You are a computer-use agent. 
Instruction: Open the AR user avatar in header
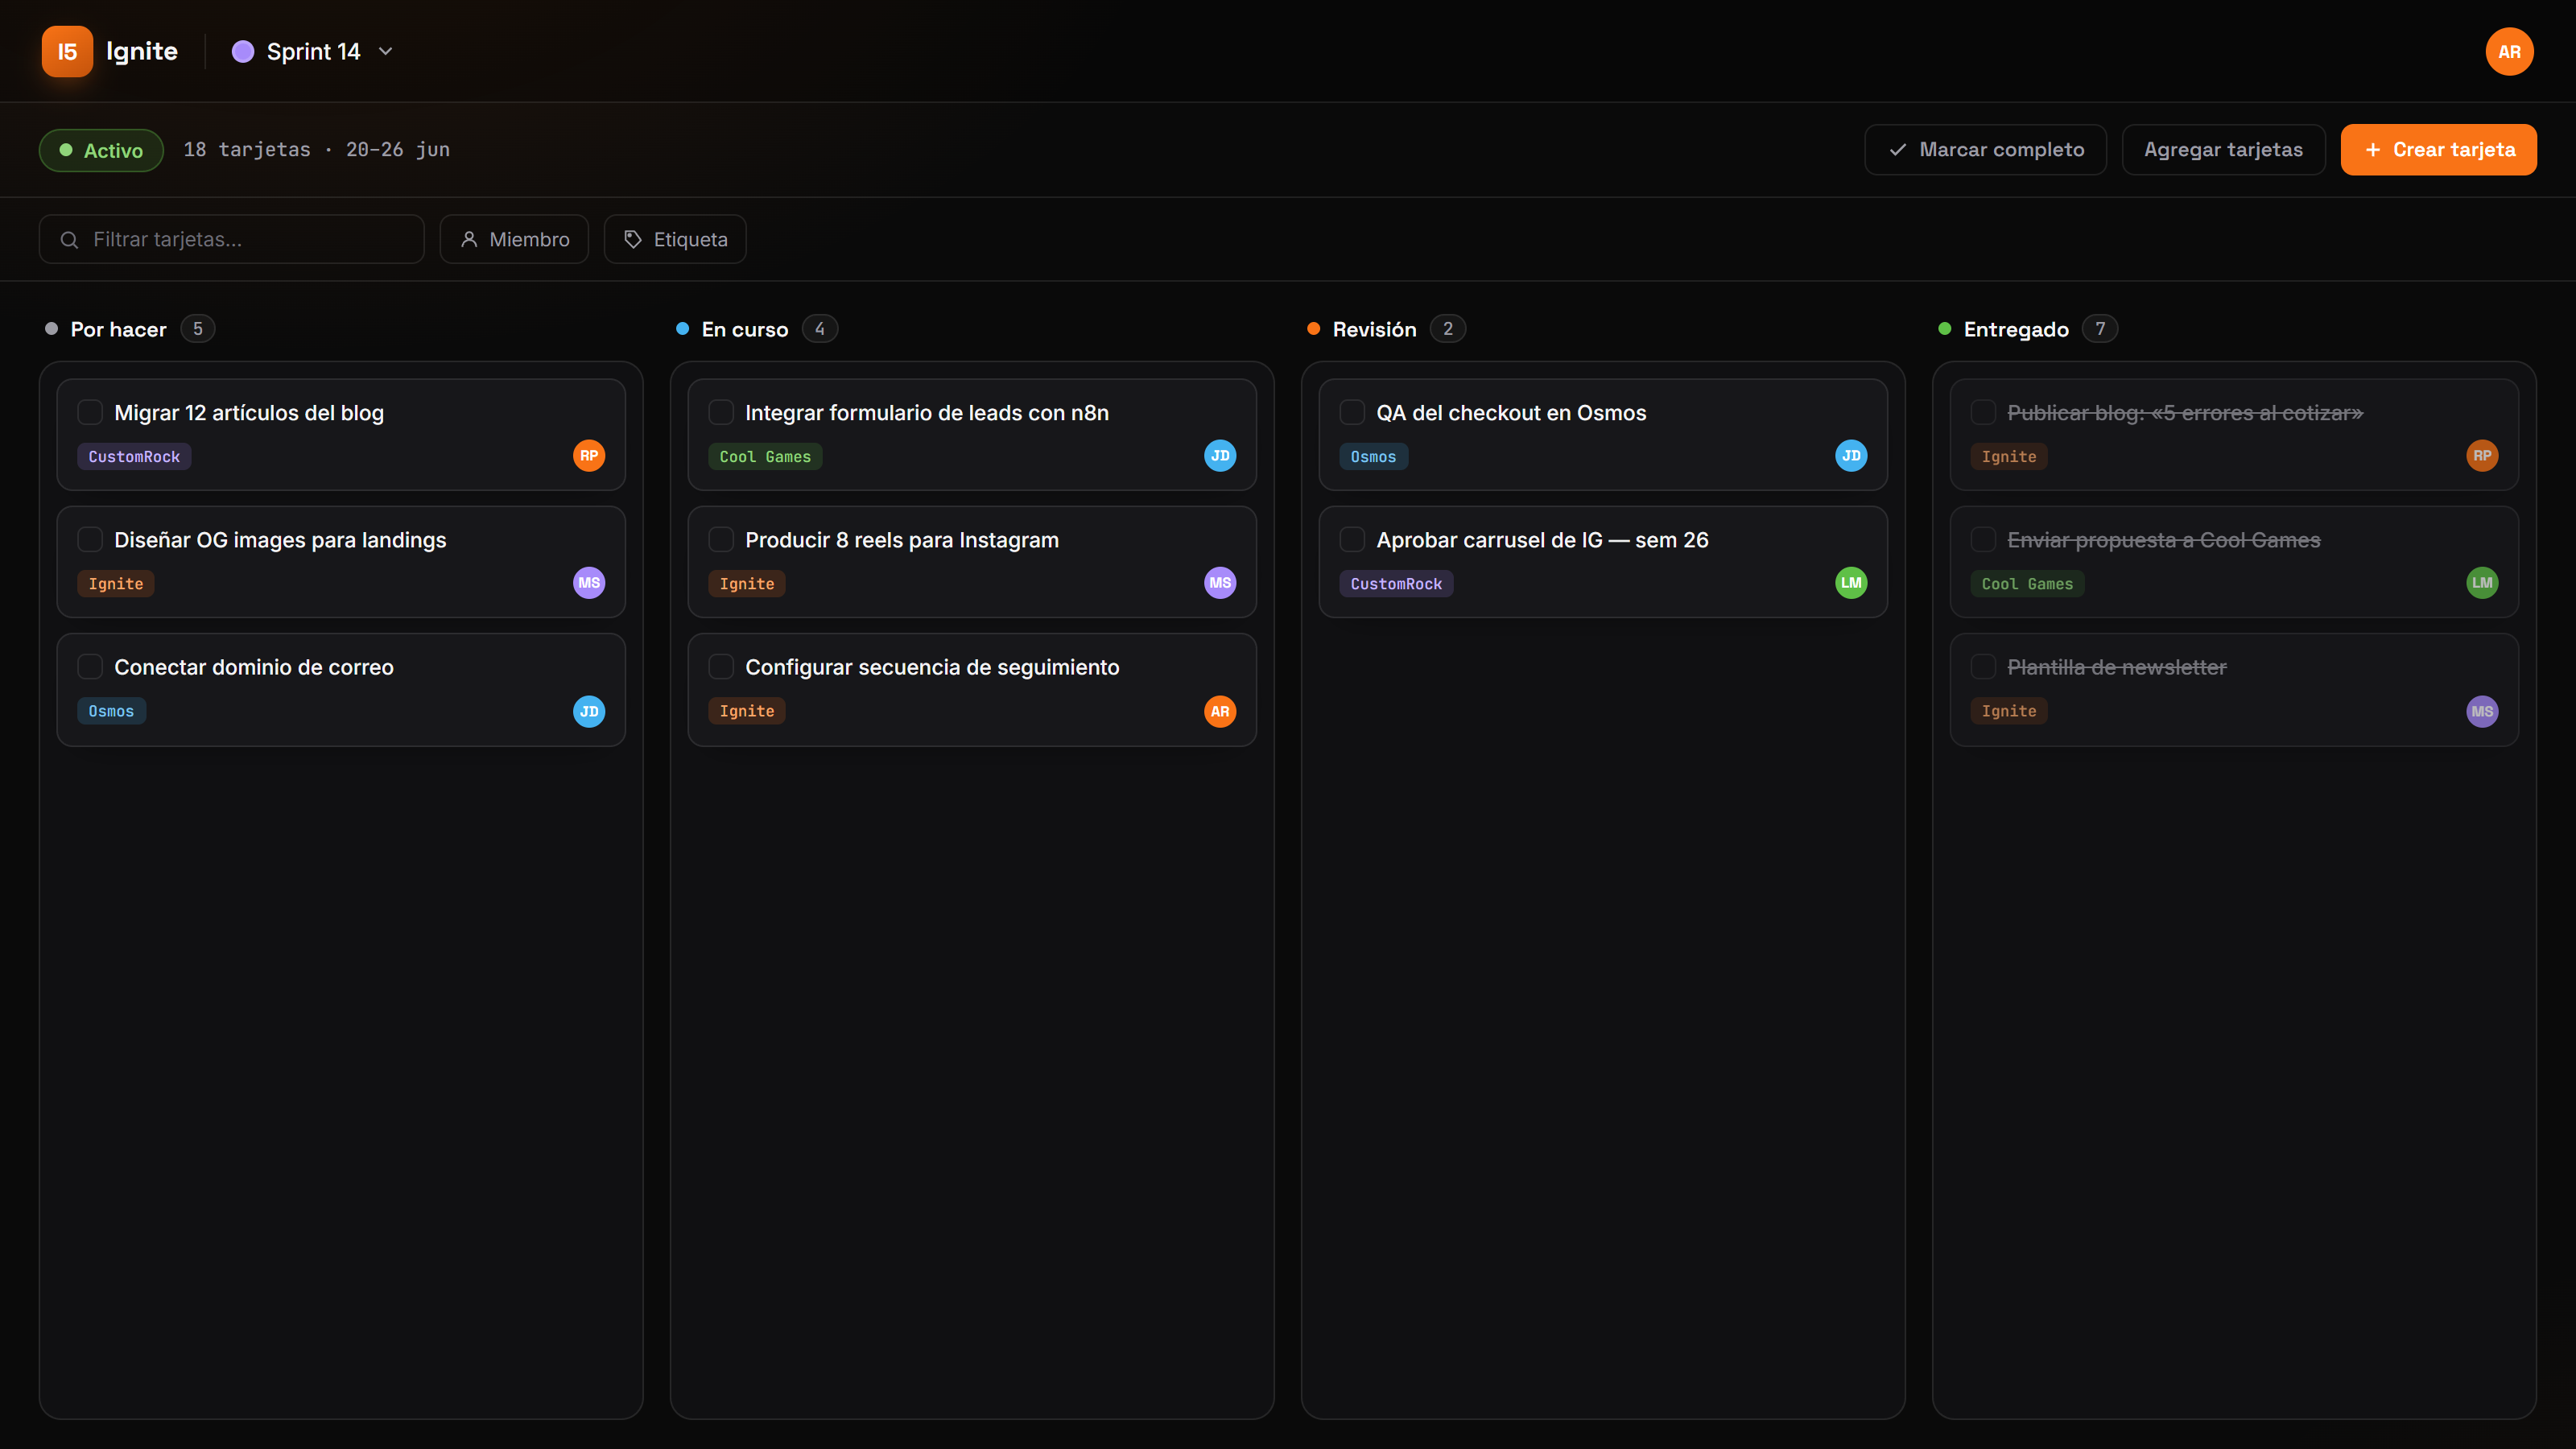click(2509, 51)
